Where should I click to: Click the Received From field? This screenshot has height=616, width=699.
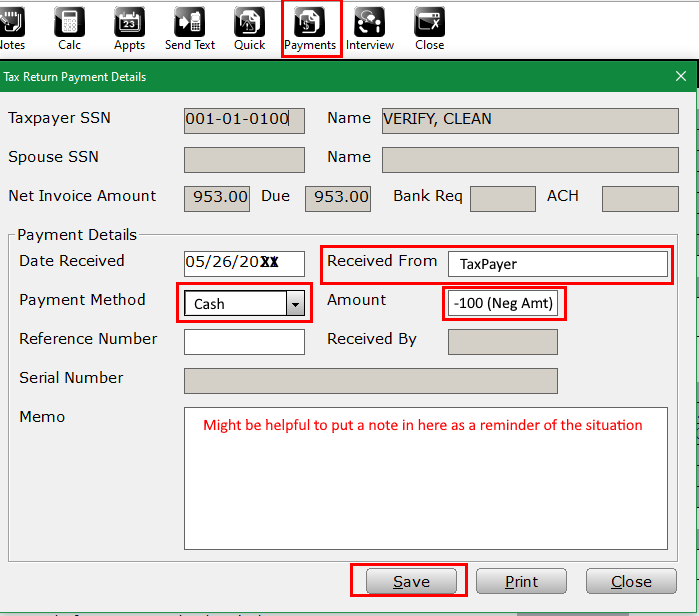[557, 264]
